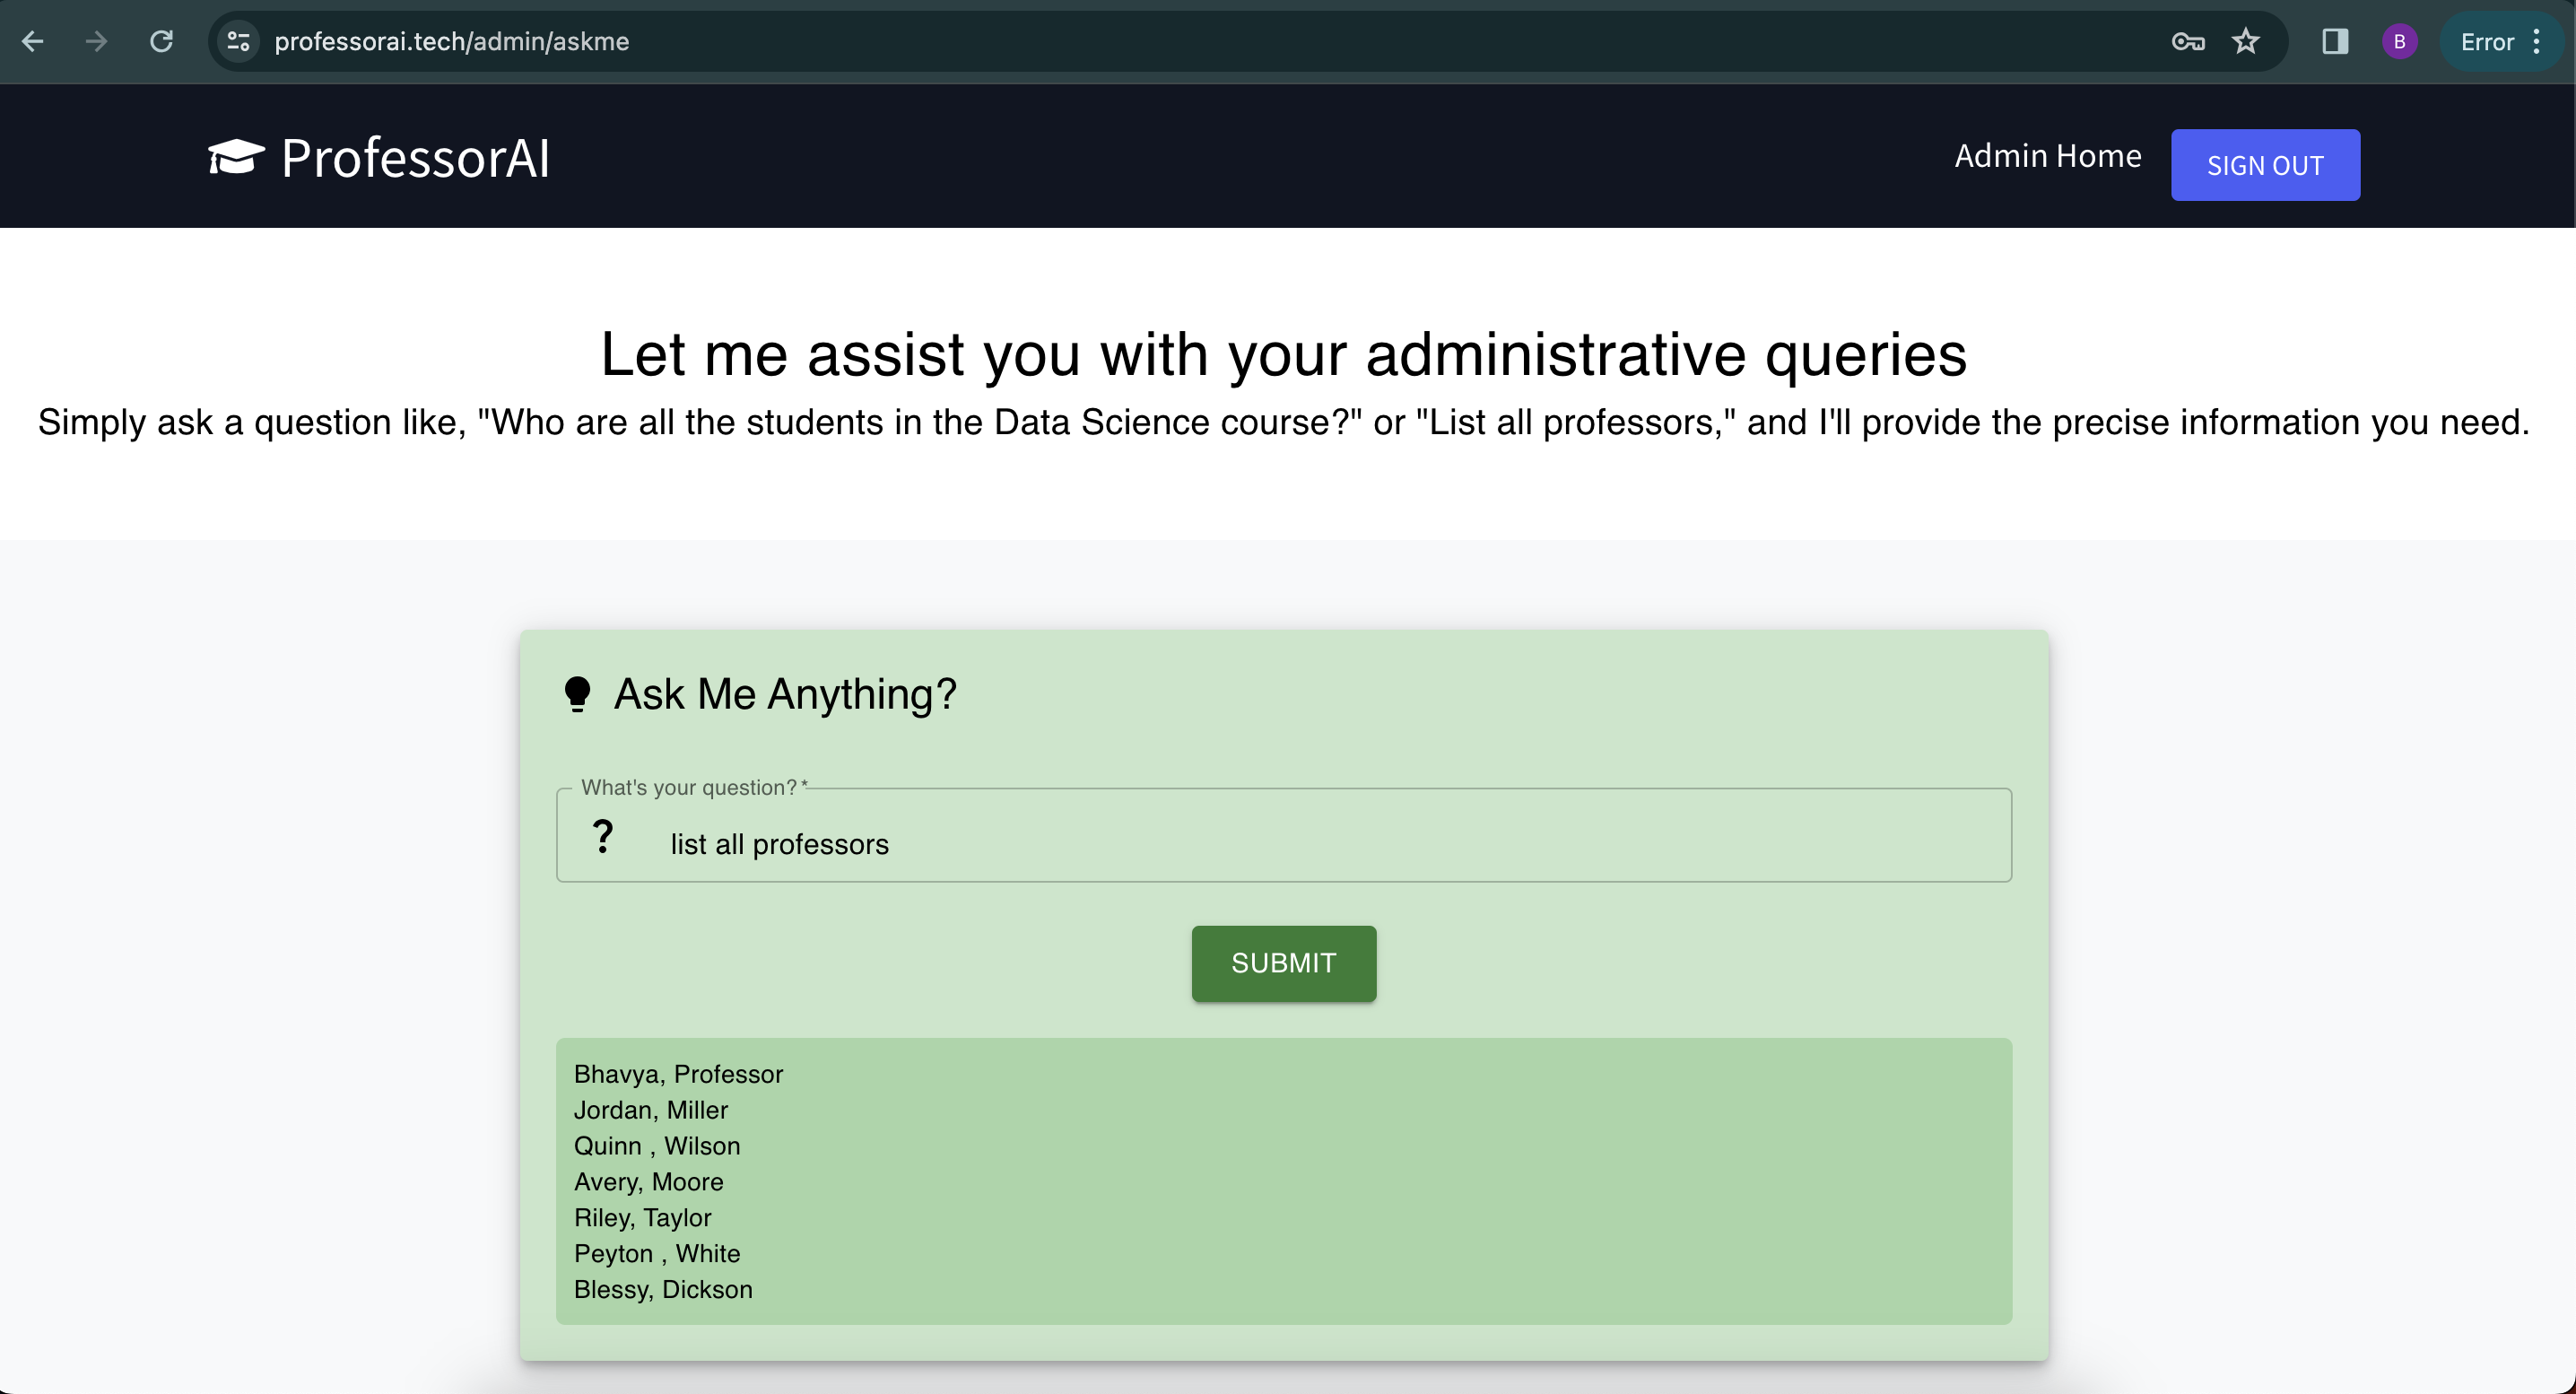Image resolution: width=2576 pixels, height=1394 pixels.
Task: Toggle the browser side panel
Action: pos(2335,41)
